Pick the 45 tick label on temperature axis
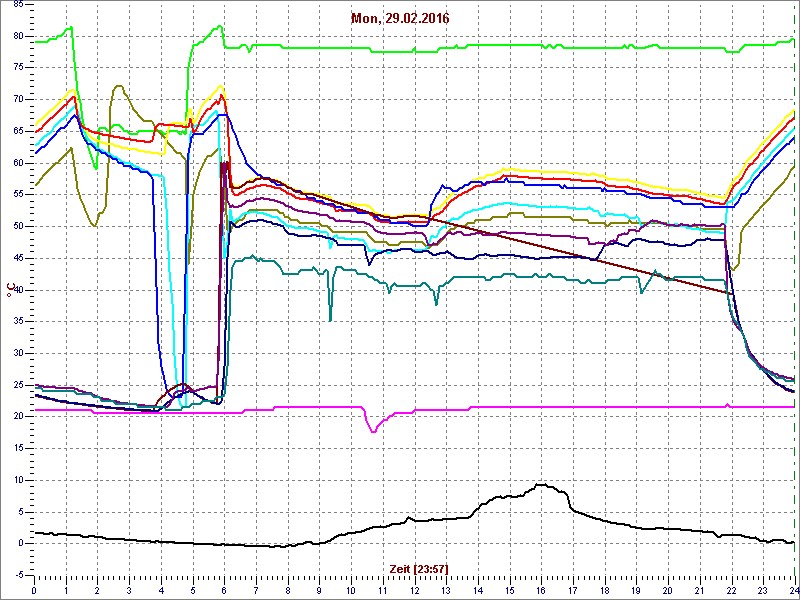800x600 pixels. [17, 259]
